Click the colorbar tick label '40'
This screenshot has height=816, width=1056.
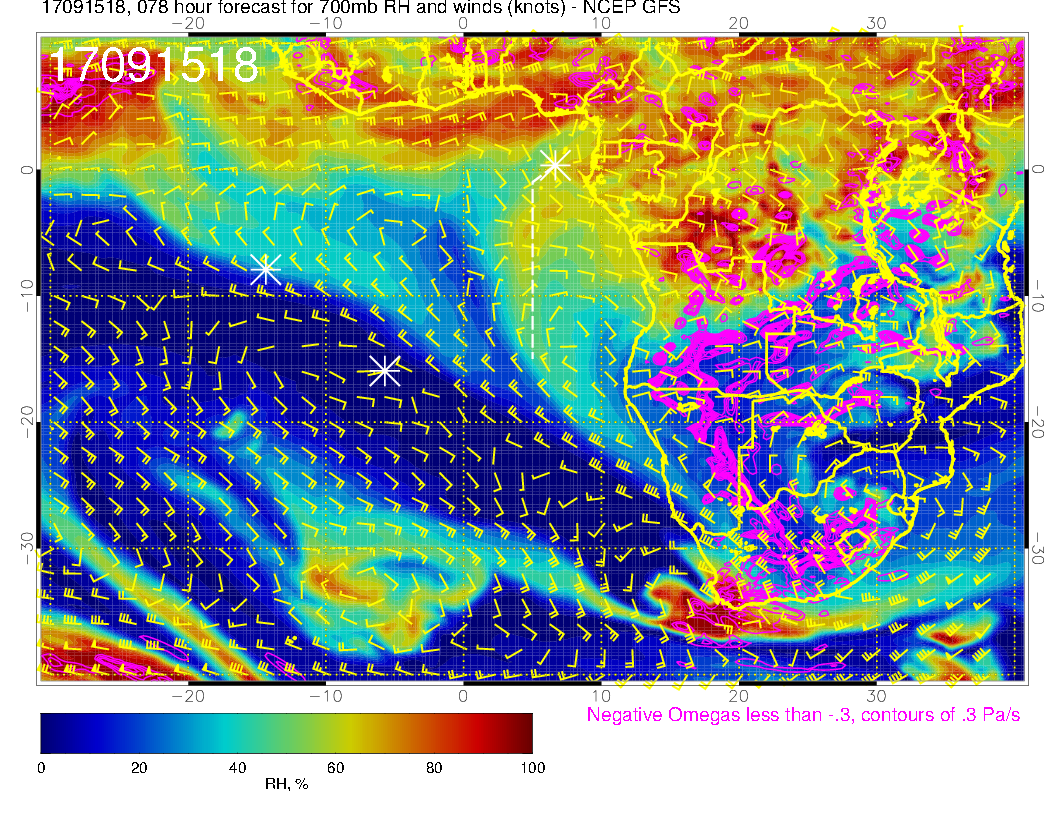(237, 768)
